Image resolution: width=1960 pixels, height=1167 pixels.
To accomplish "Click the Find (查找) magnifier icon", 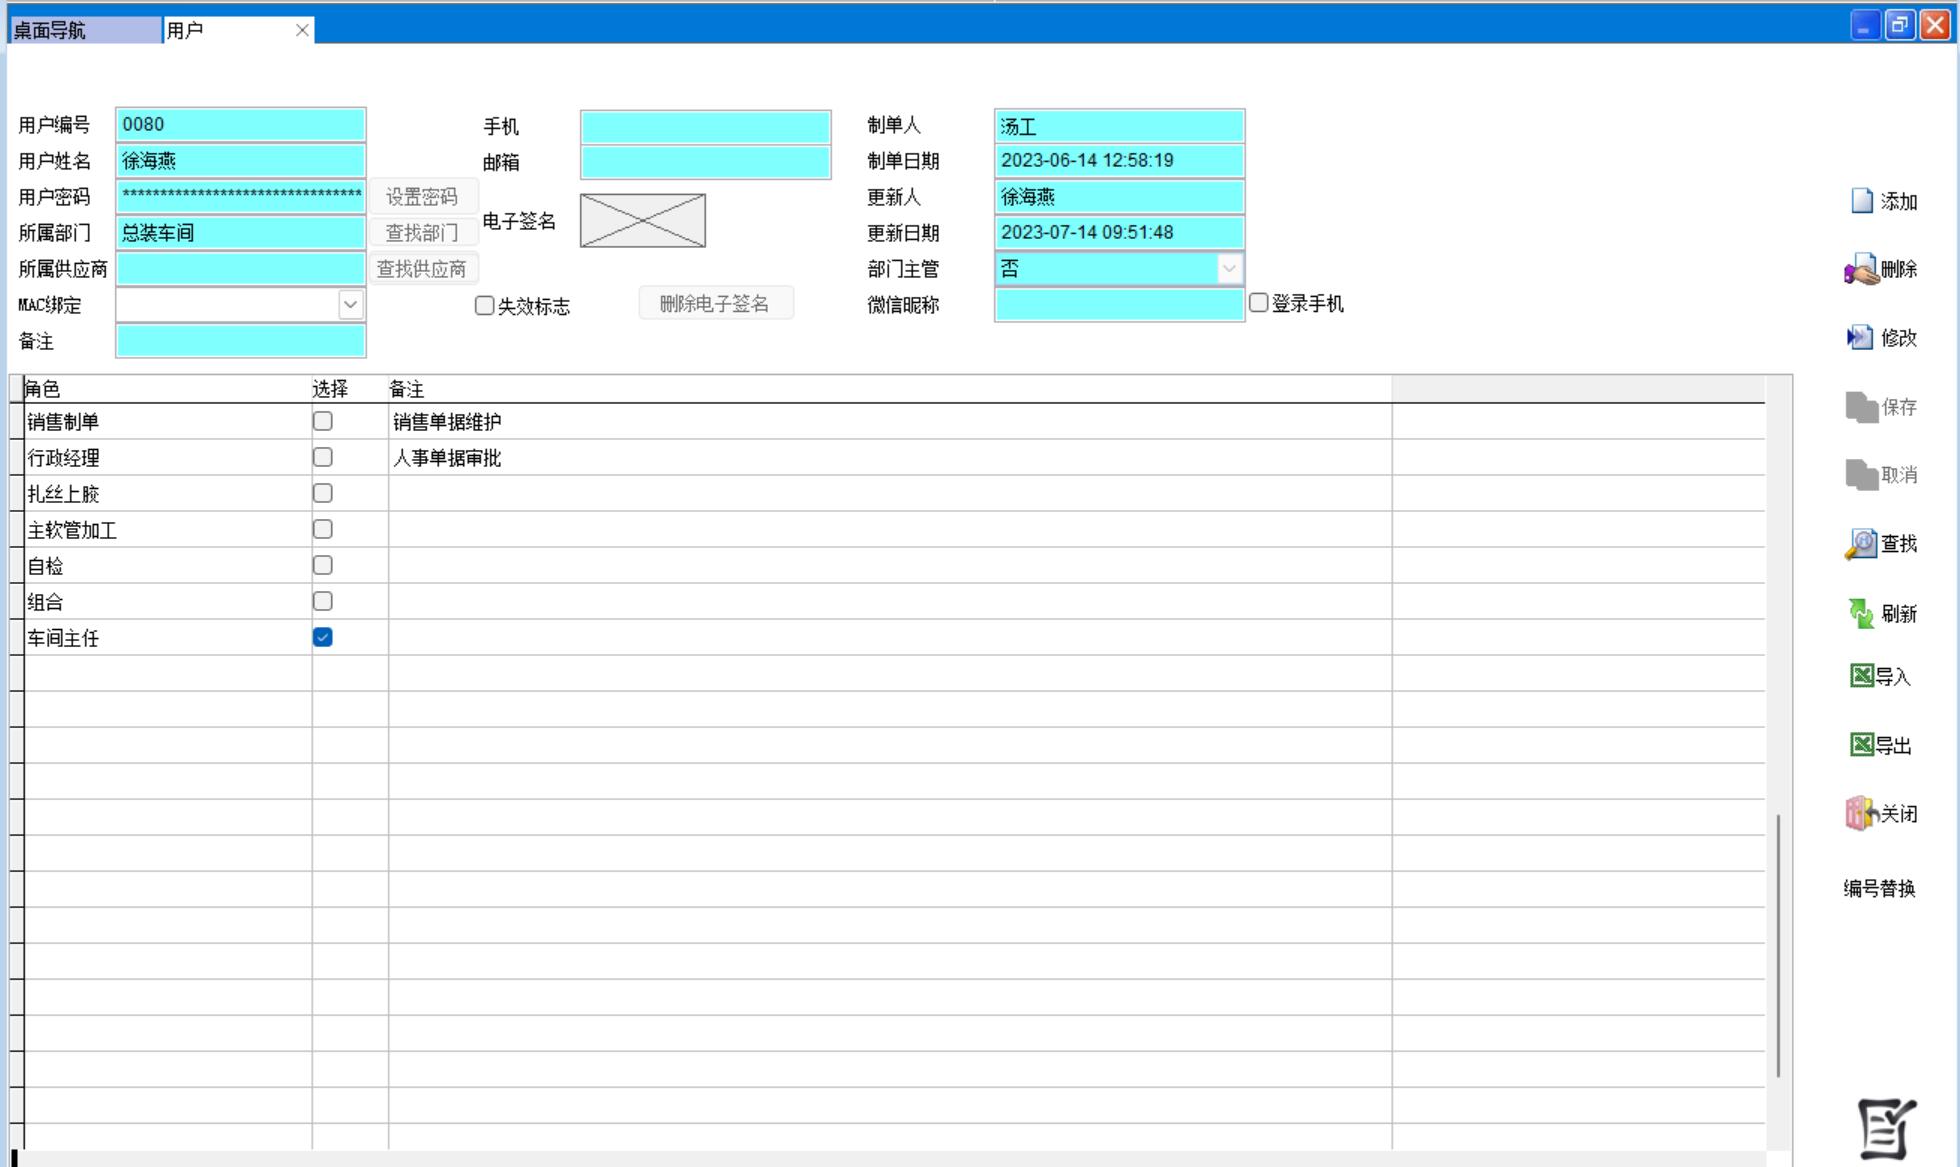I will coord(1861,544).
